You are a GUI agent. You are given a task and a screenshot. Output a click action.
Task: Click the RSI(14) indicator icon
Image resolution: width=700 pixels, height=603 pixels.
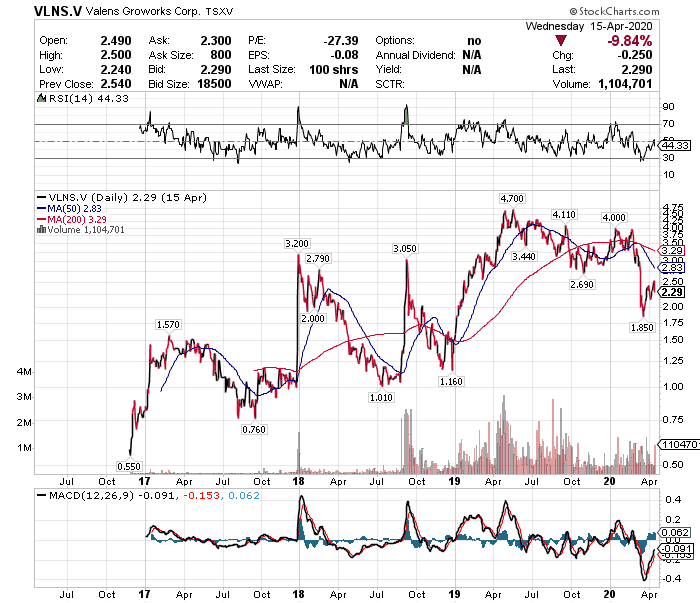[41, 98]
